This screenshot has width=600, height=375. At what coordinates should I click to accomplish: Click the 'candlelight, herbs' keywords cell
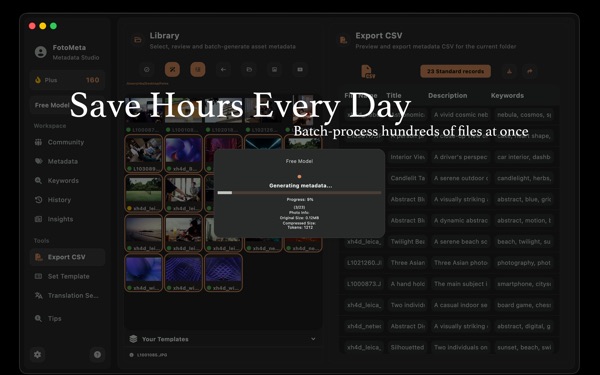tap(524, 178)
